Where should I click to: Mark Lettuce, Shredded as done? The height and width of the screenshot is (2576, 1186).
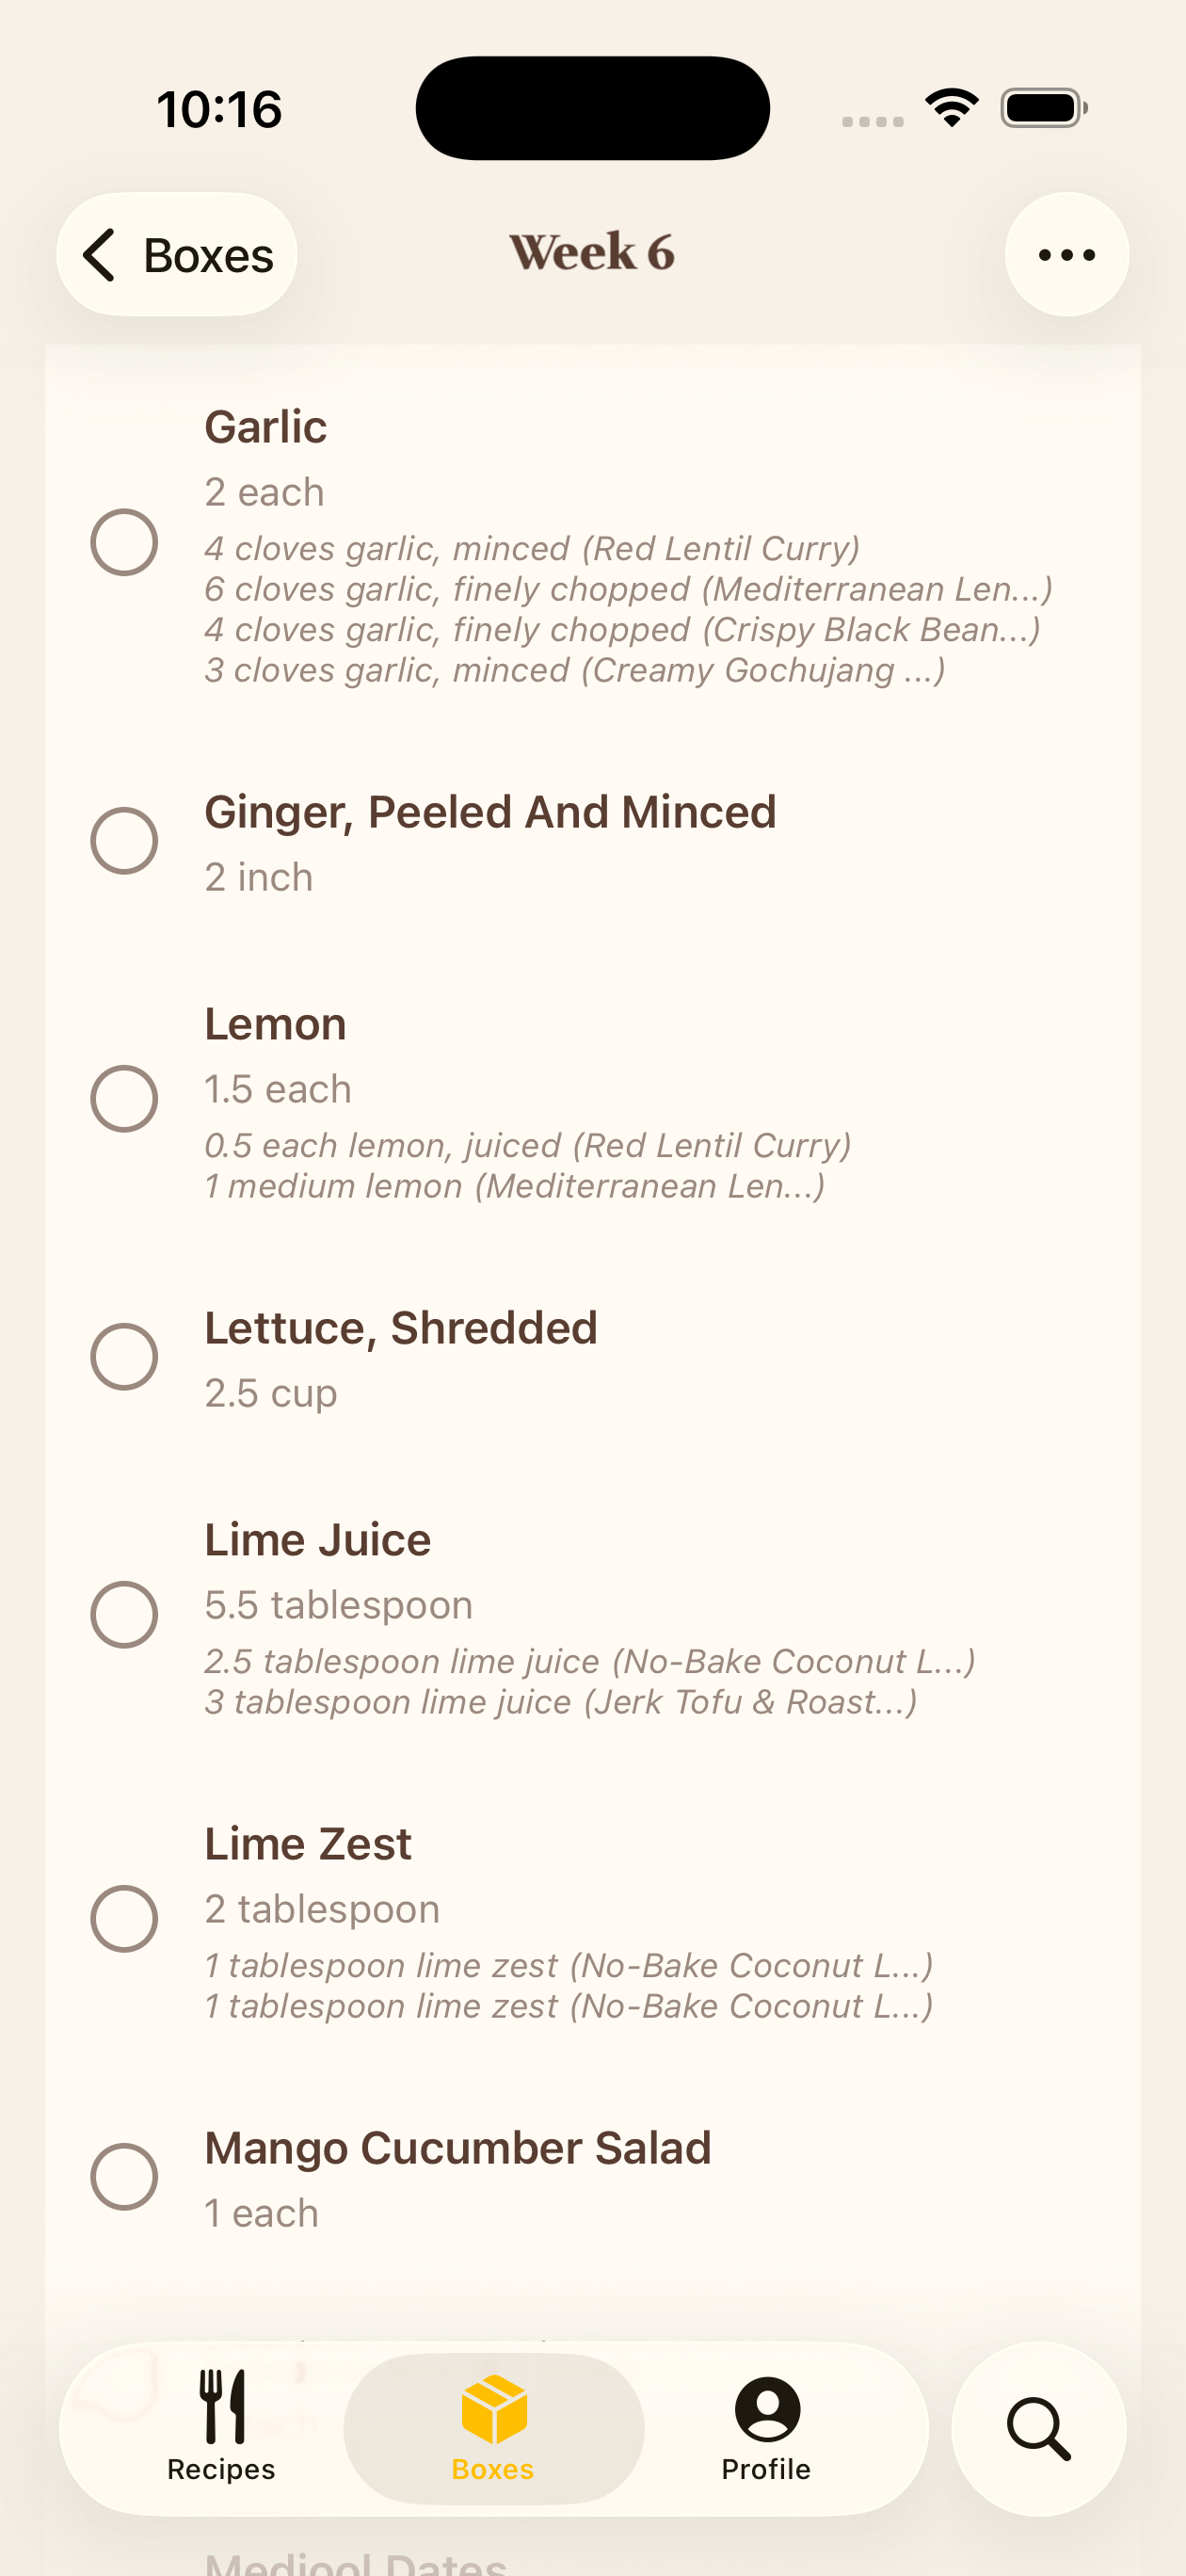[125, 1356]
